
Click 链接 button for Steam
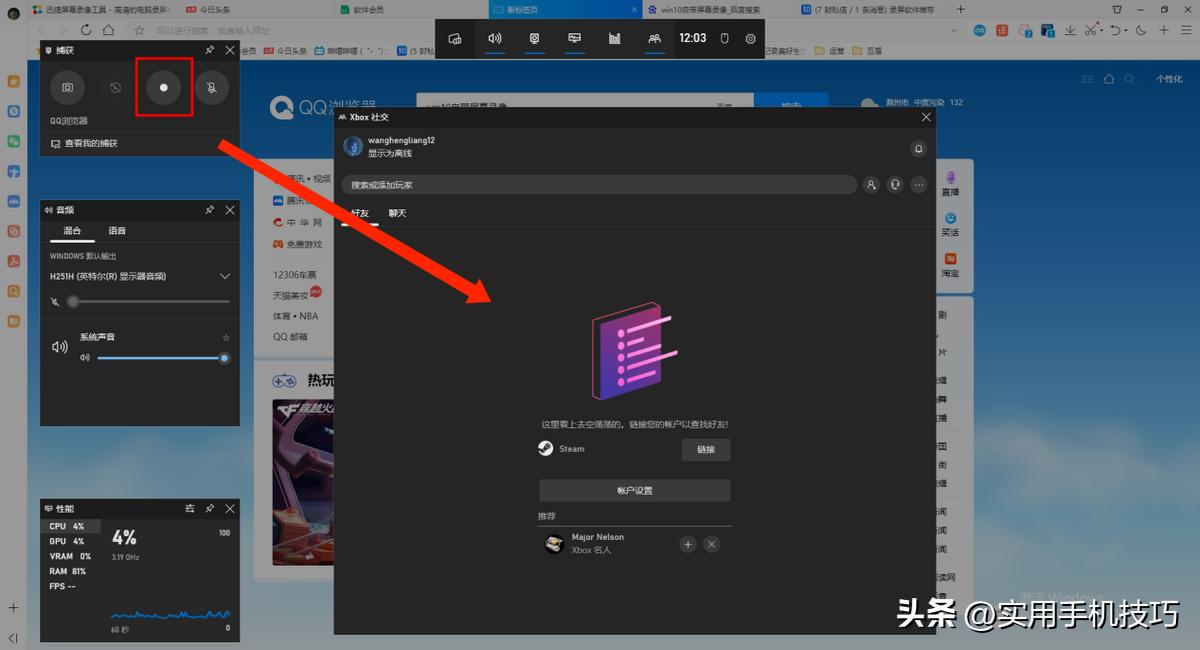click(706, 450)
